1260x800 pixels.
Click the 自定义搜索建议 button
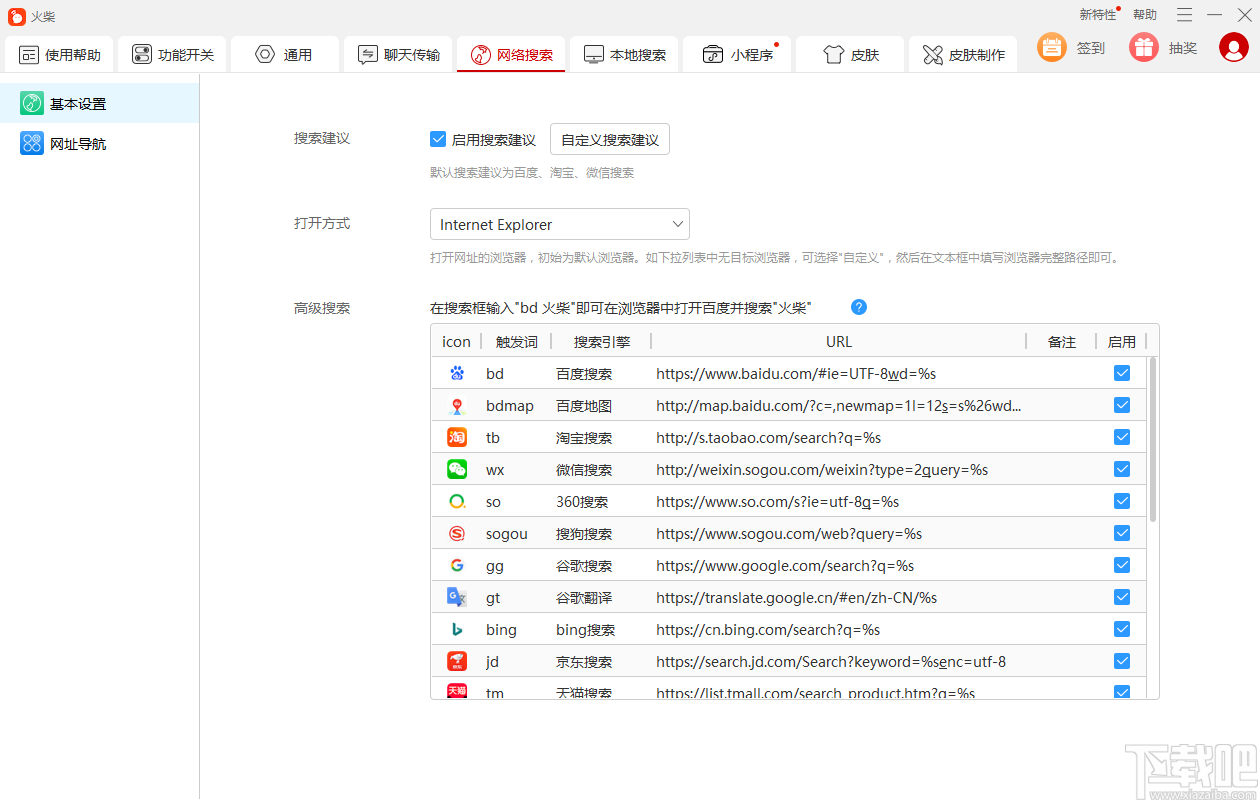[610, 139]
